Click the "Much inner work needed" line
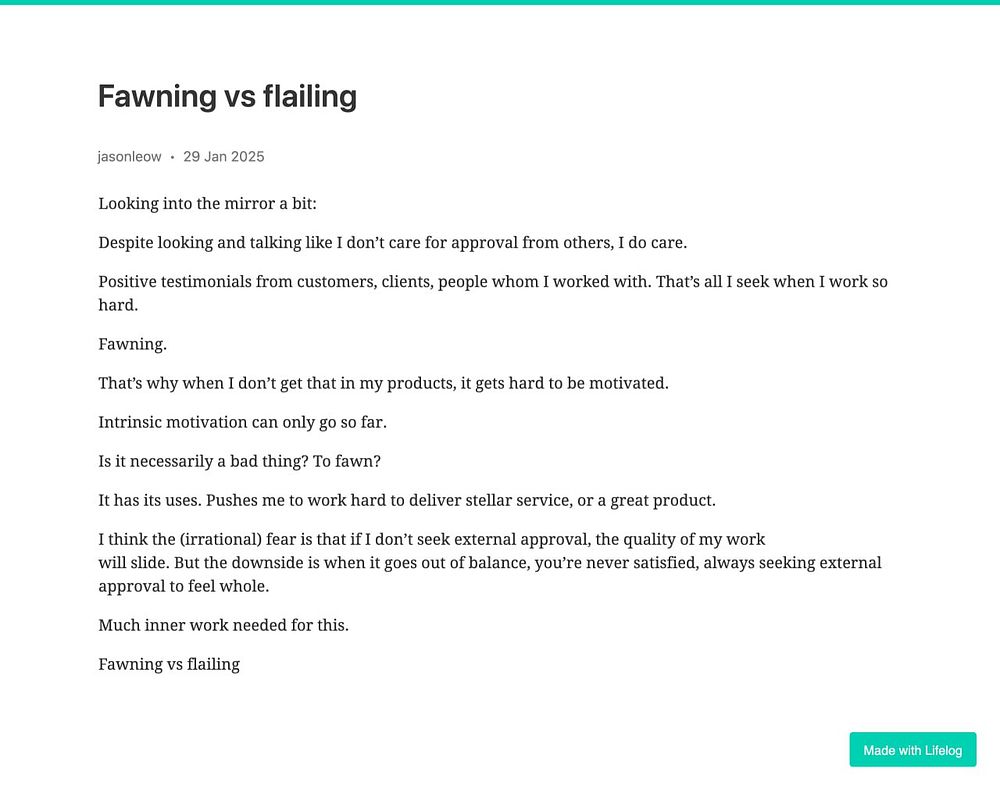The height and width of the screenshot is (787, 1000). tap(223, 625)
